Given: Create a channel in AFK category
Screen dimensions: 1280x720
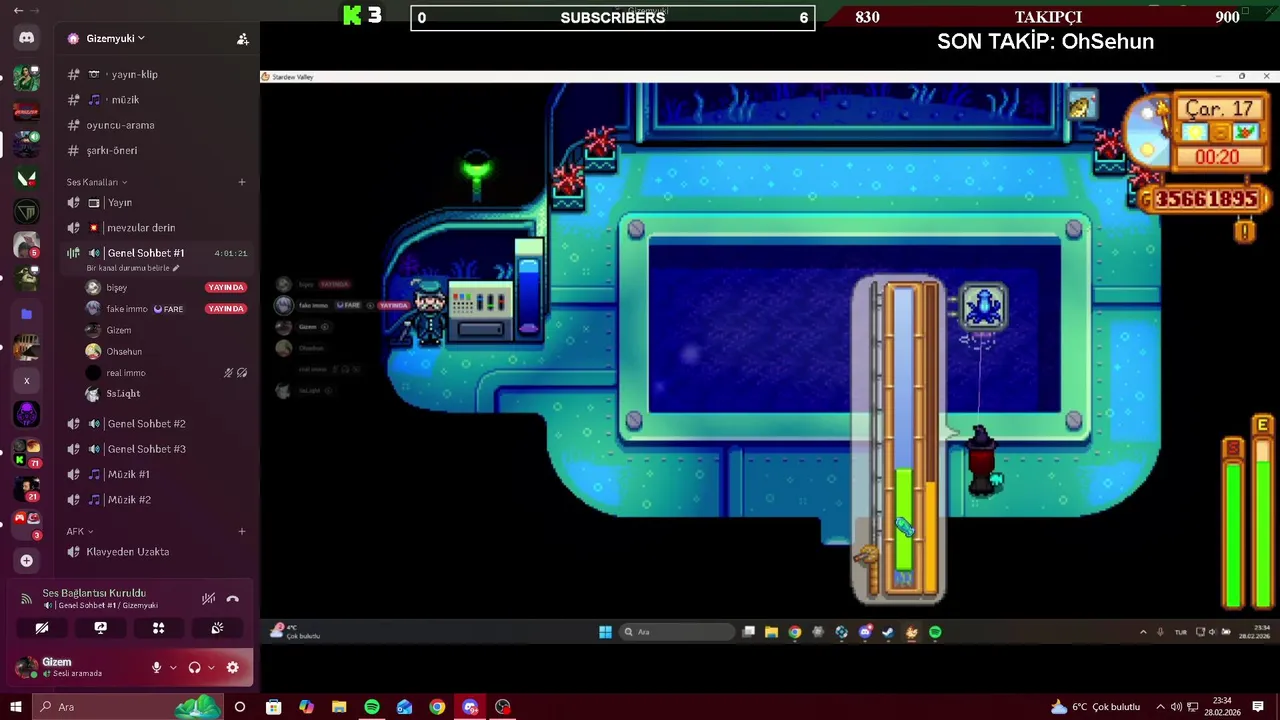Looking at the screenshot, I should coord(242,531).
